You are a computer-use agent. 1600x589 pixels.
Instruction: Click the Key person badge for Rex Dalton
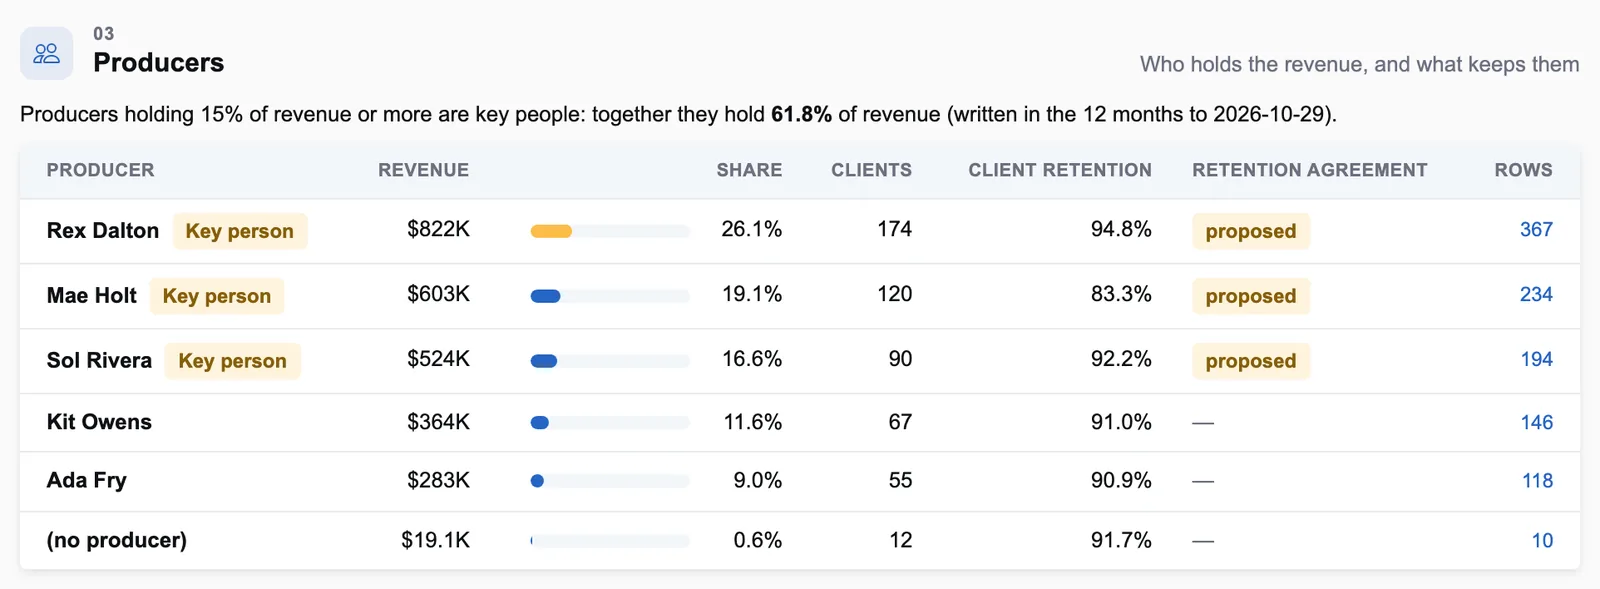[240, 231]
